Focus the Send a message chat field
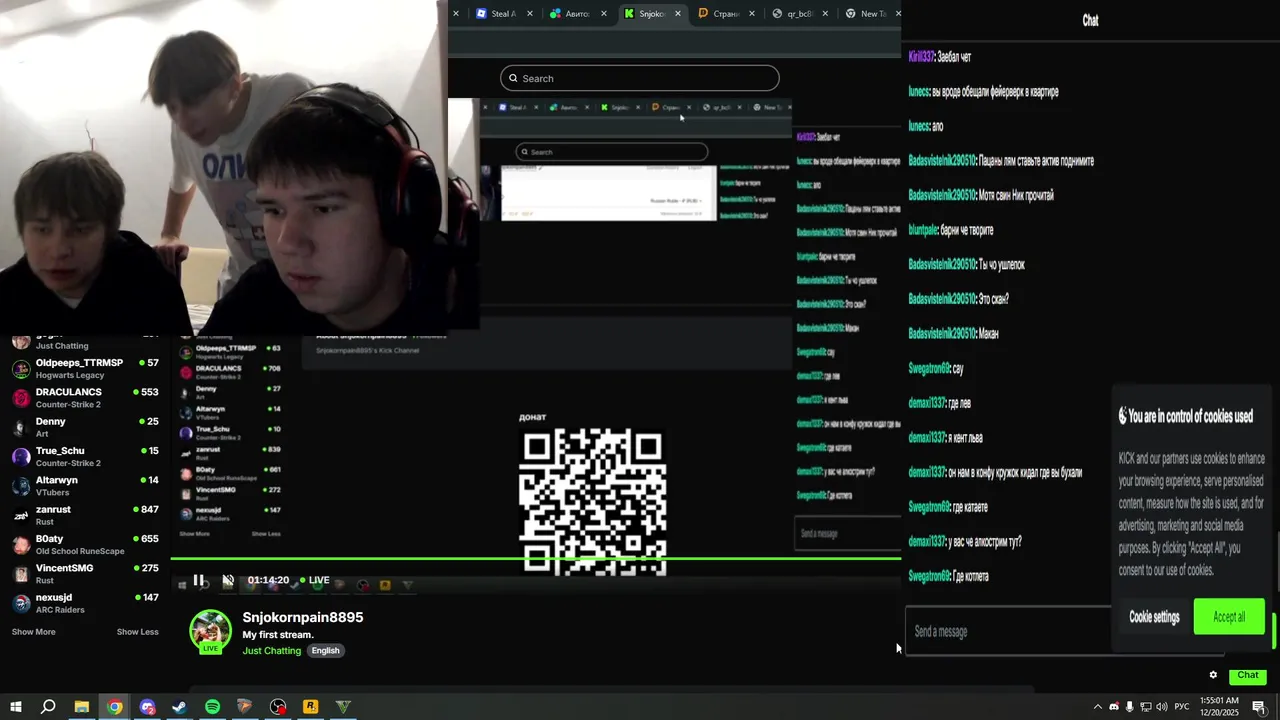1280x720 pixels. (x=1008, y=631)
